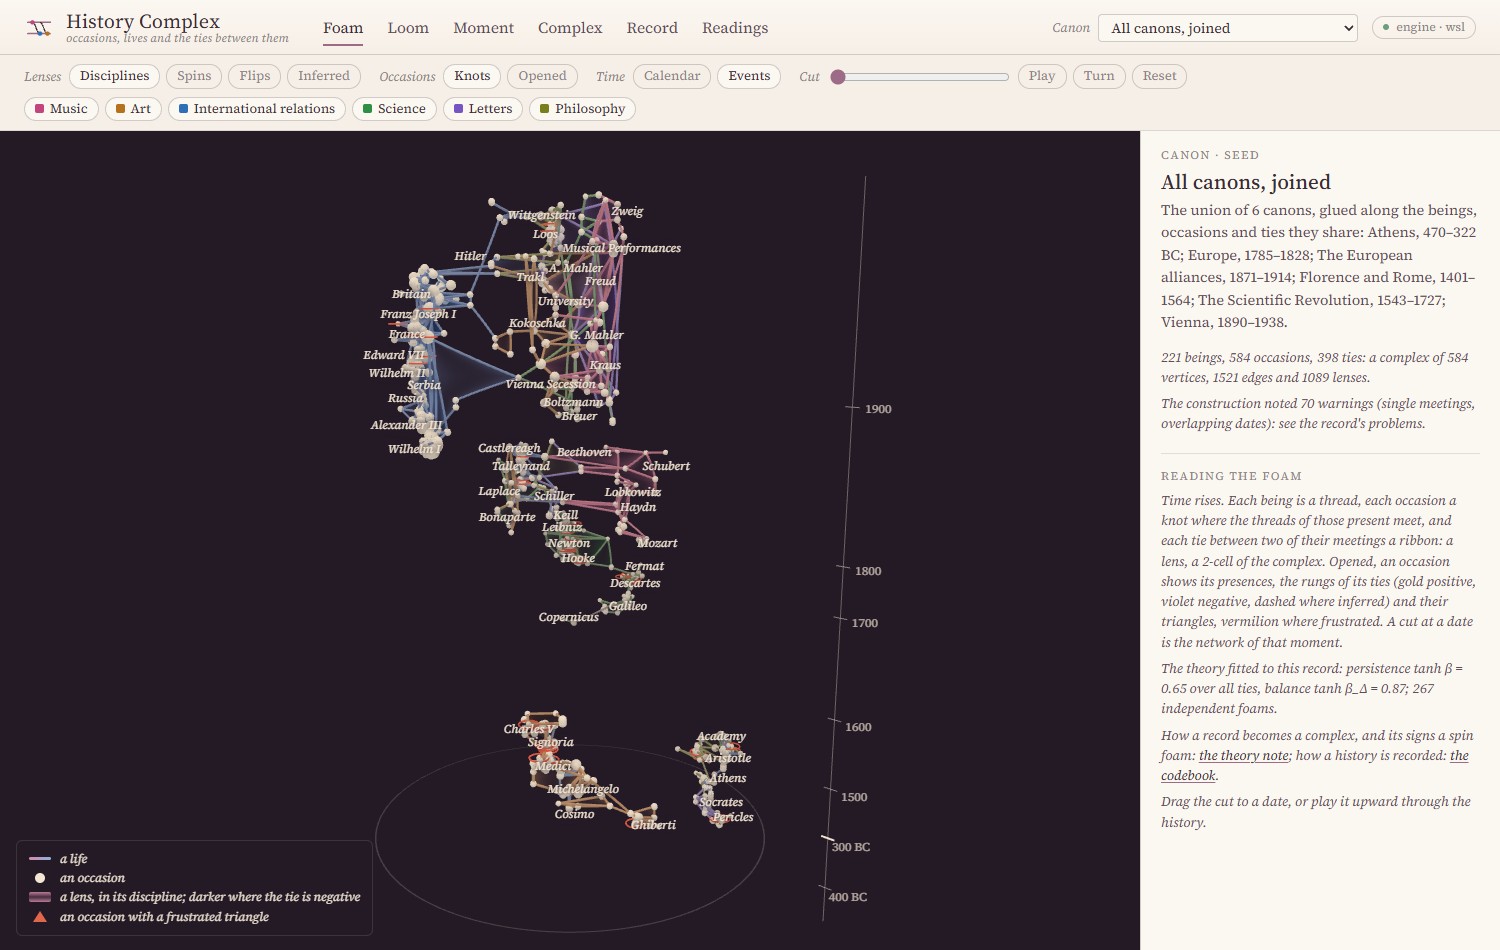The width and height of the screenshot is (1500, 950).
Task: Toggle the Inferred lens
Action: click(324, 76)
